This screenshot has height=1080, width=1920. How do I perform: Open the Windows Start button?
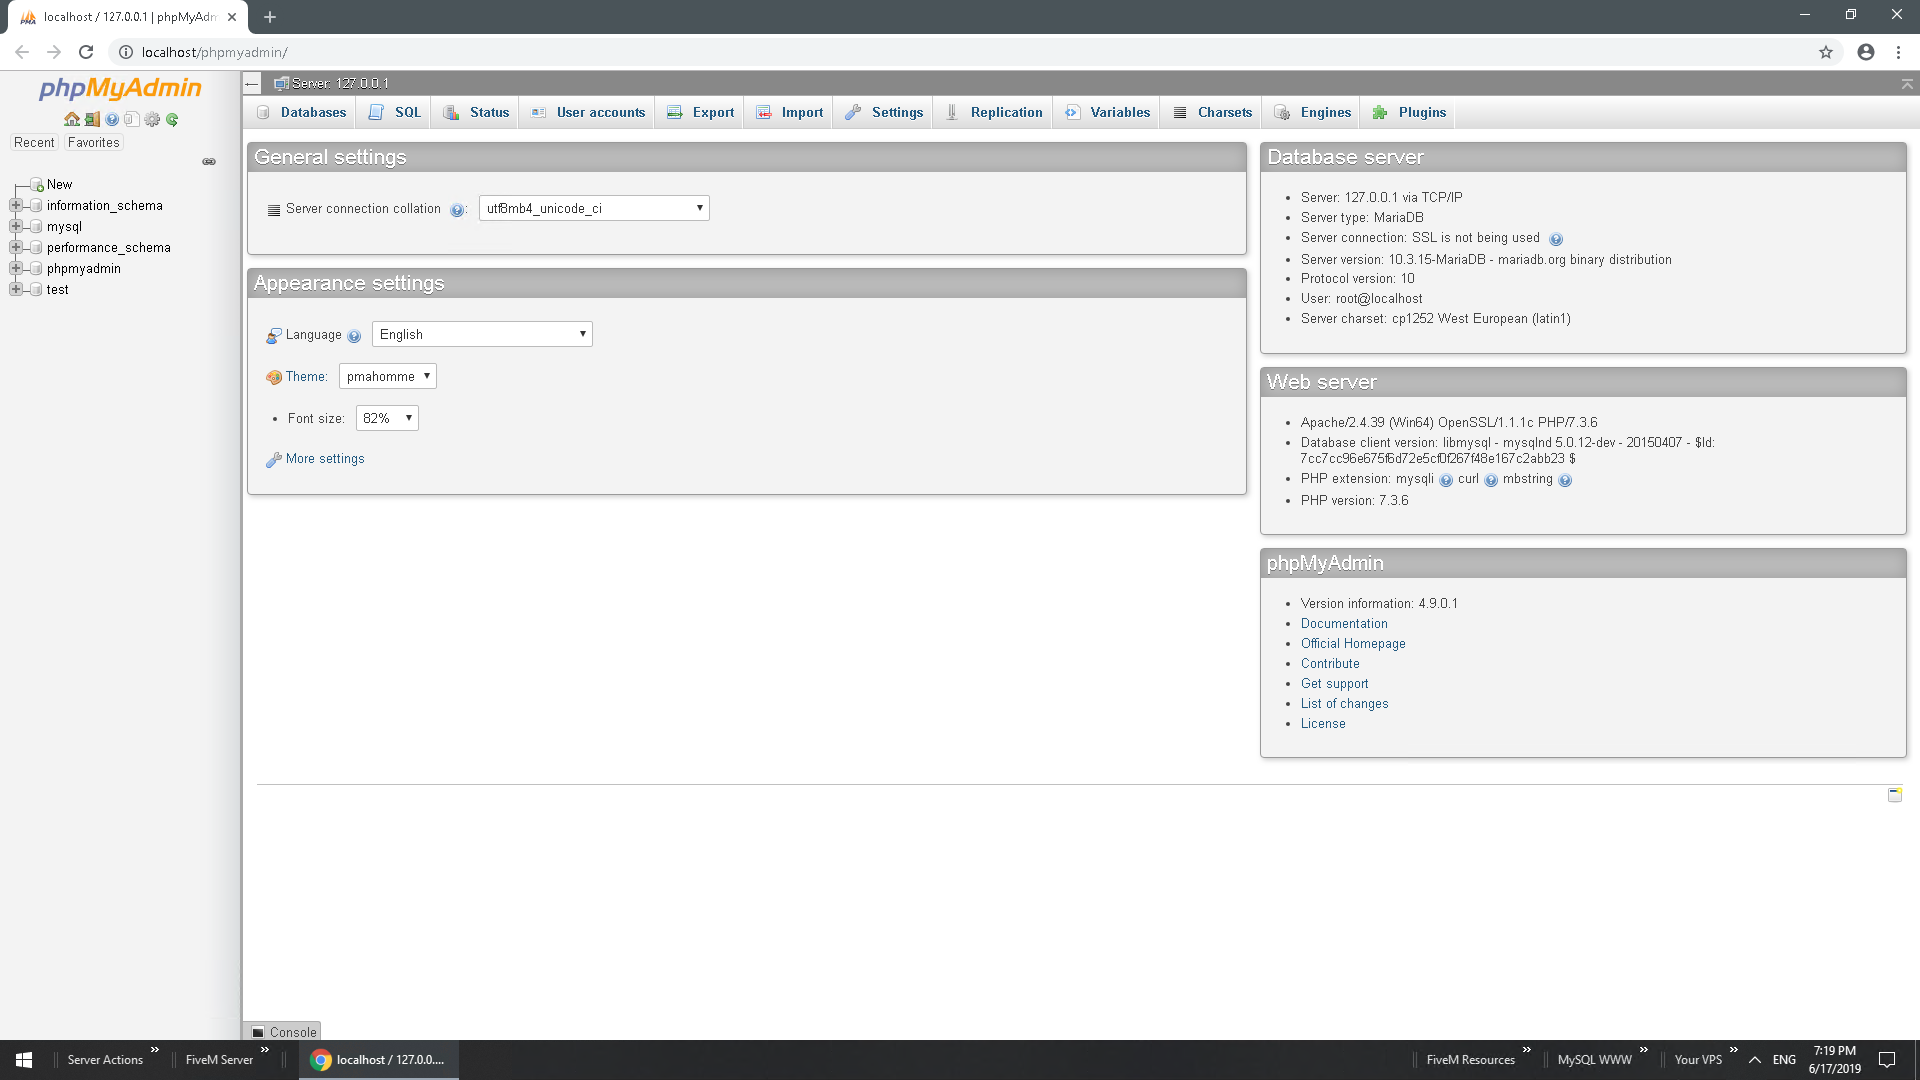point(24,1060)
